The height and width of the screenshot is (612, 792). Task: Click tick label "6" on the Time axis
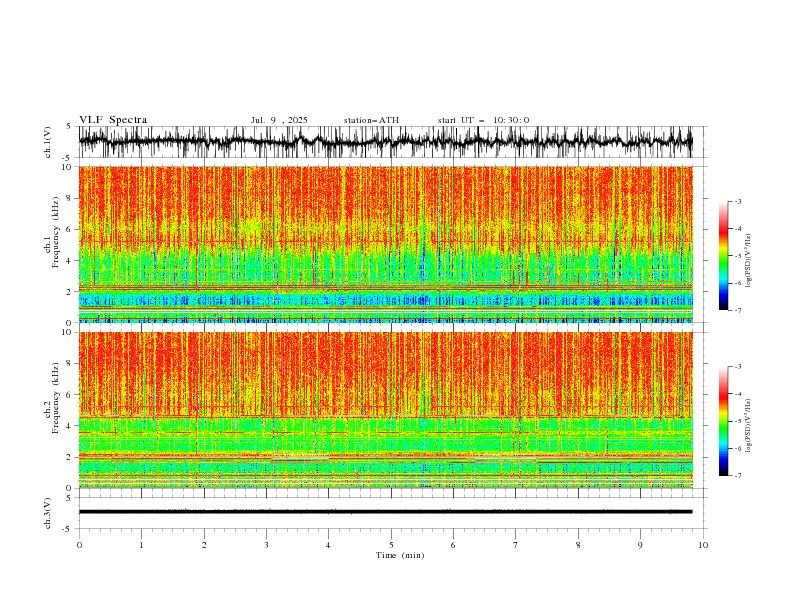pos(453,545)
